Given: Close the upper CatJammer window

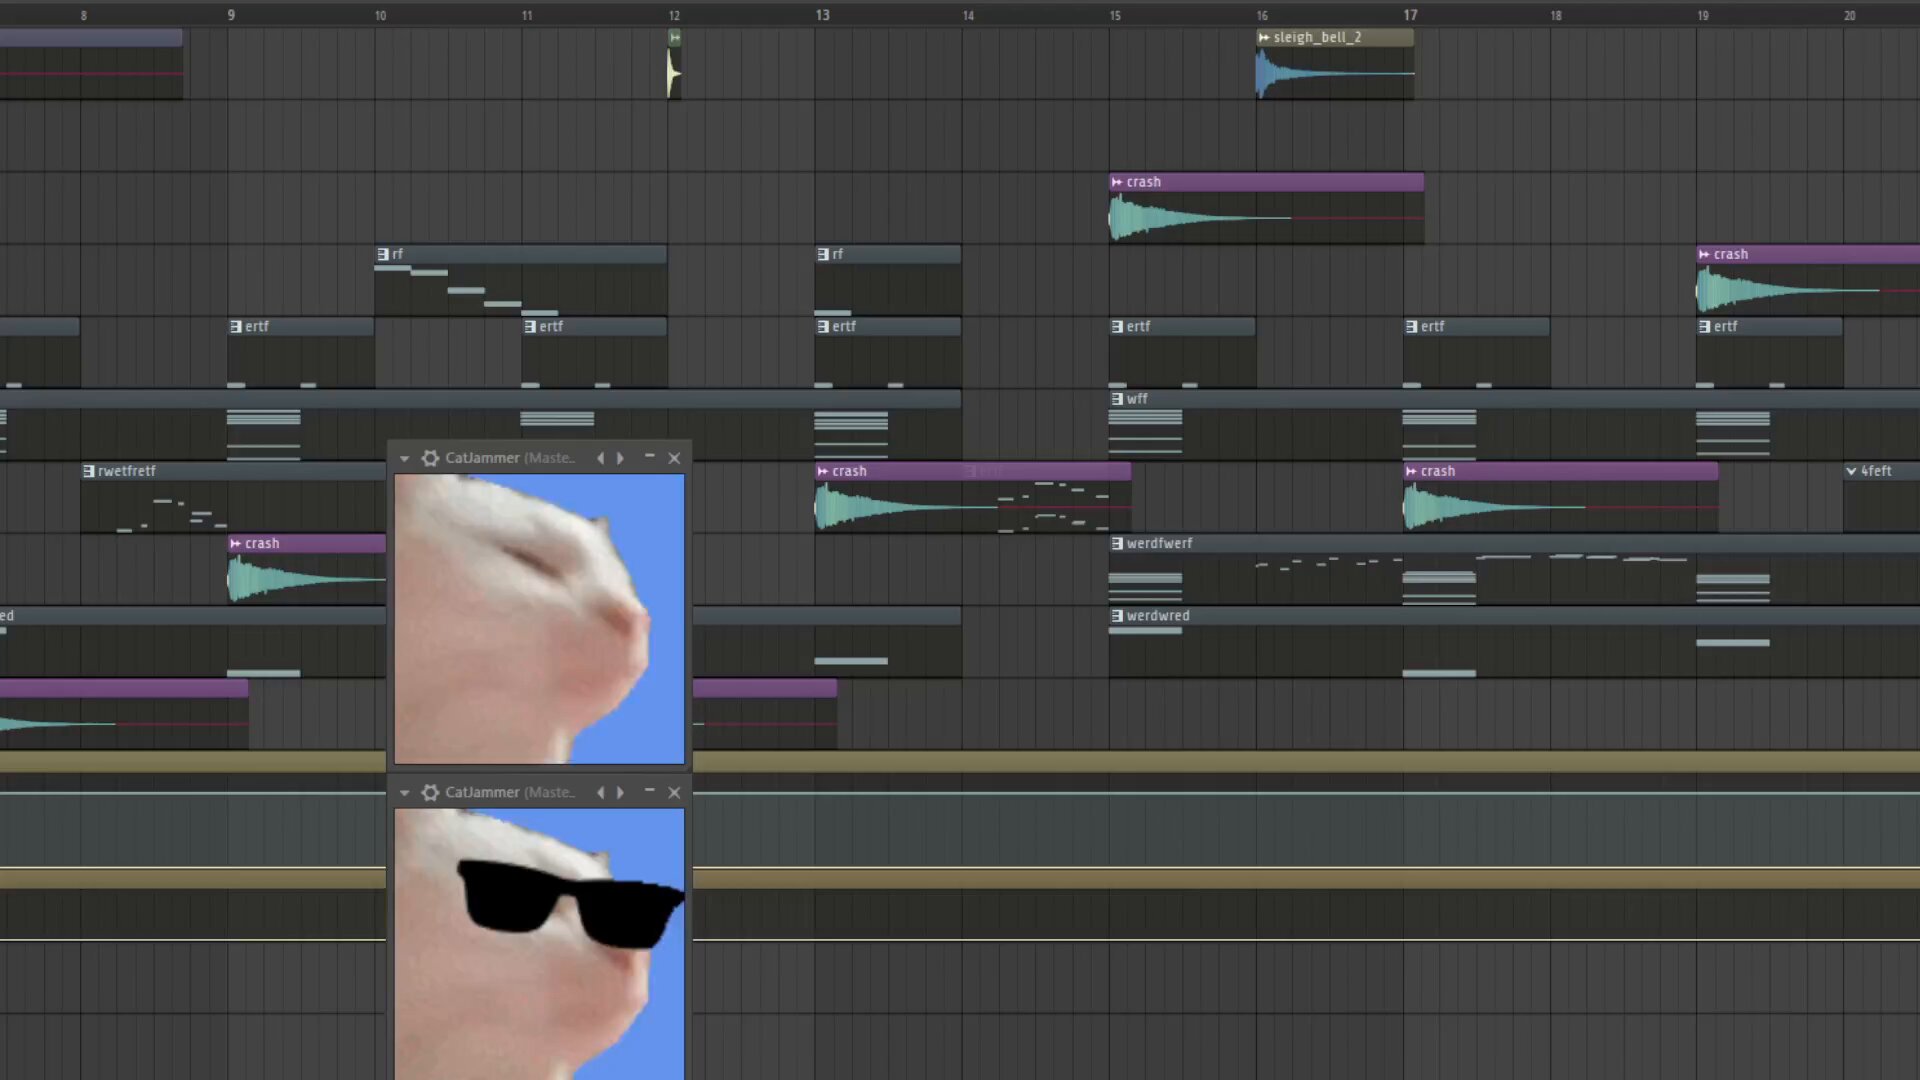Looking at the screenshot, I should (x=674, y=458).
